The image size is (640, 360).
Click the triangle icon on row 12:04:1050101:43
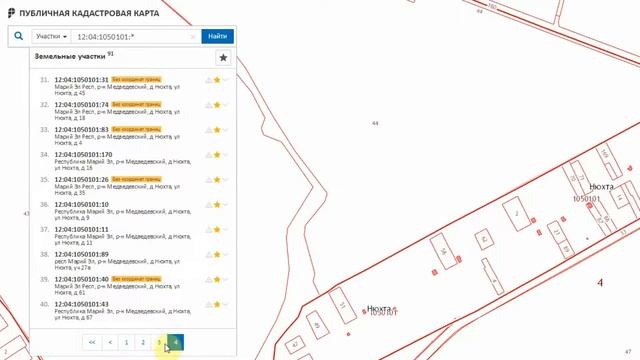coord(209,305)
